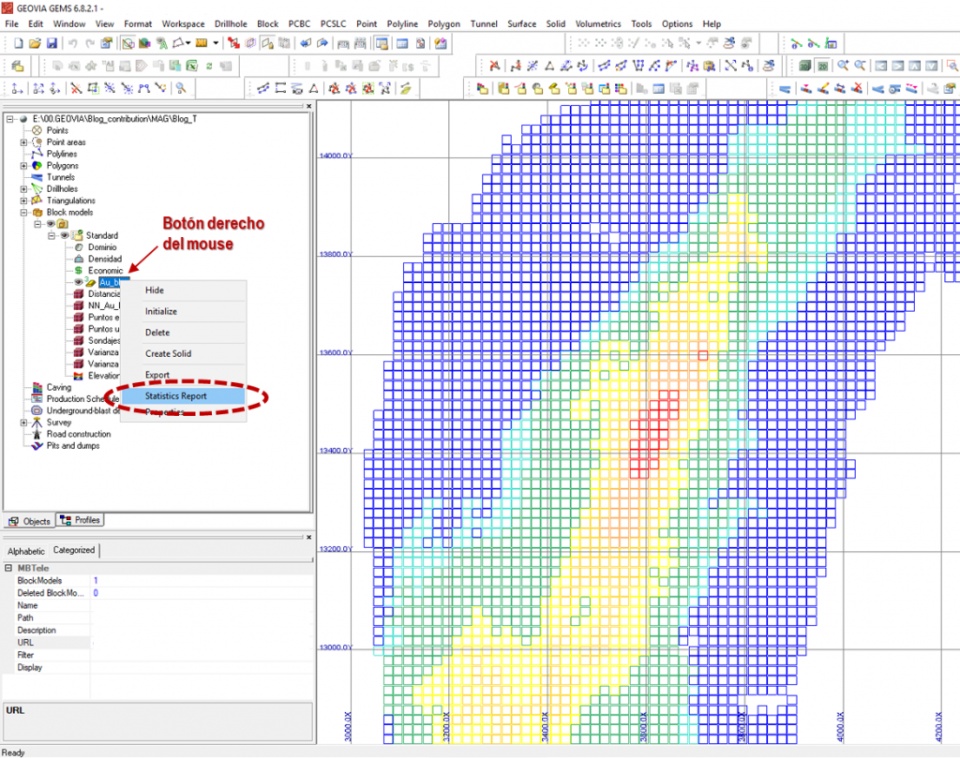This screenshot has width=960, height=758.
Task: Collapse the project root path node
Action: point(10,119)
